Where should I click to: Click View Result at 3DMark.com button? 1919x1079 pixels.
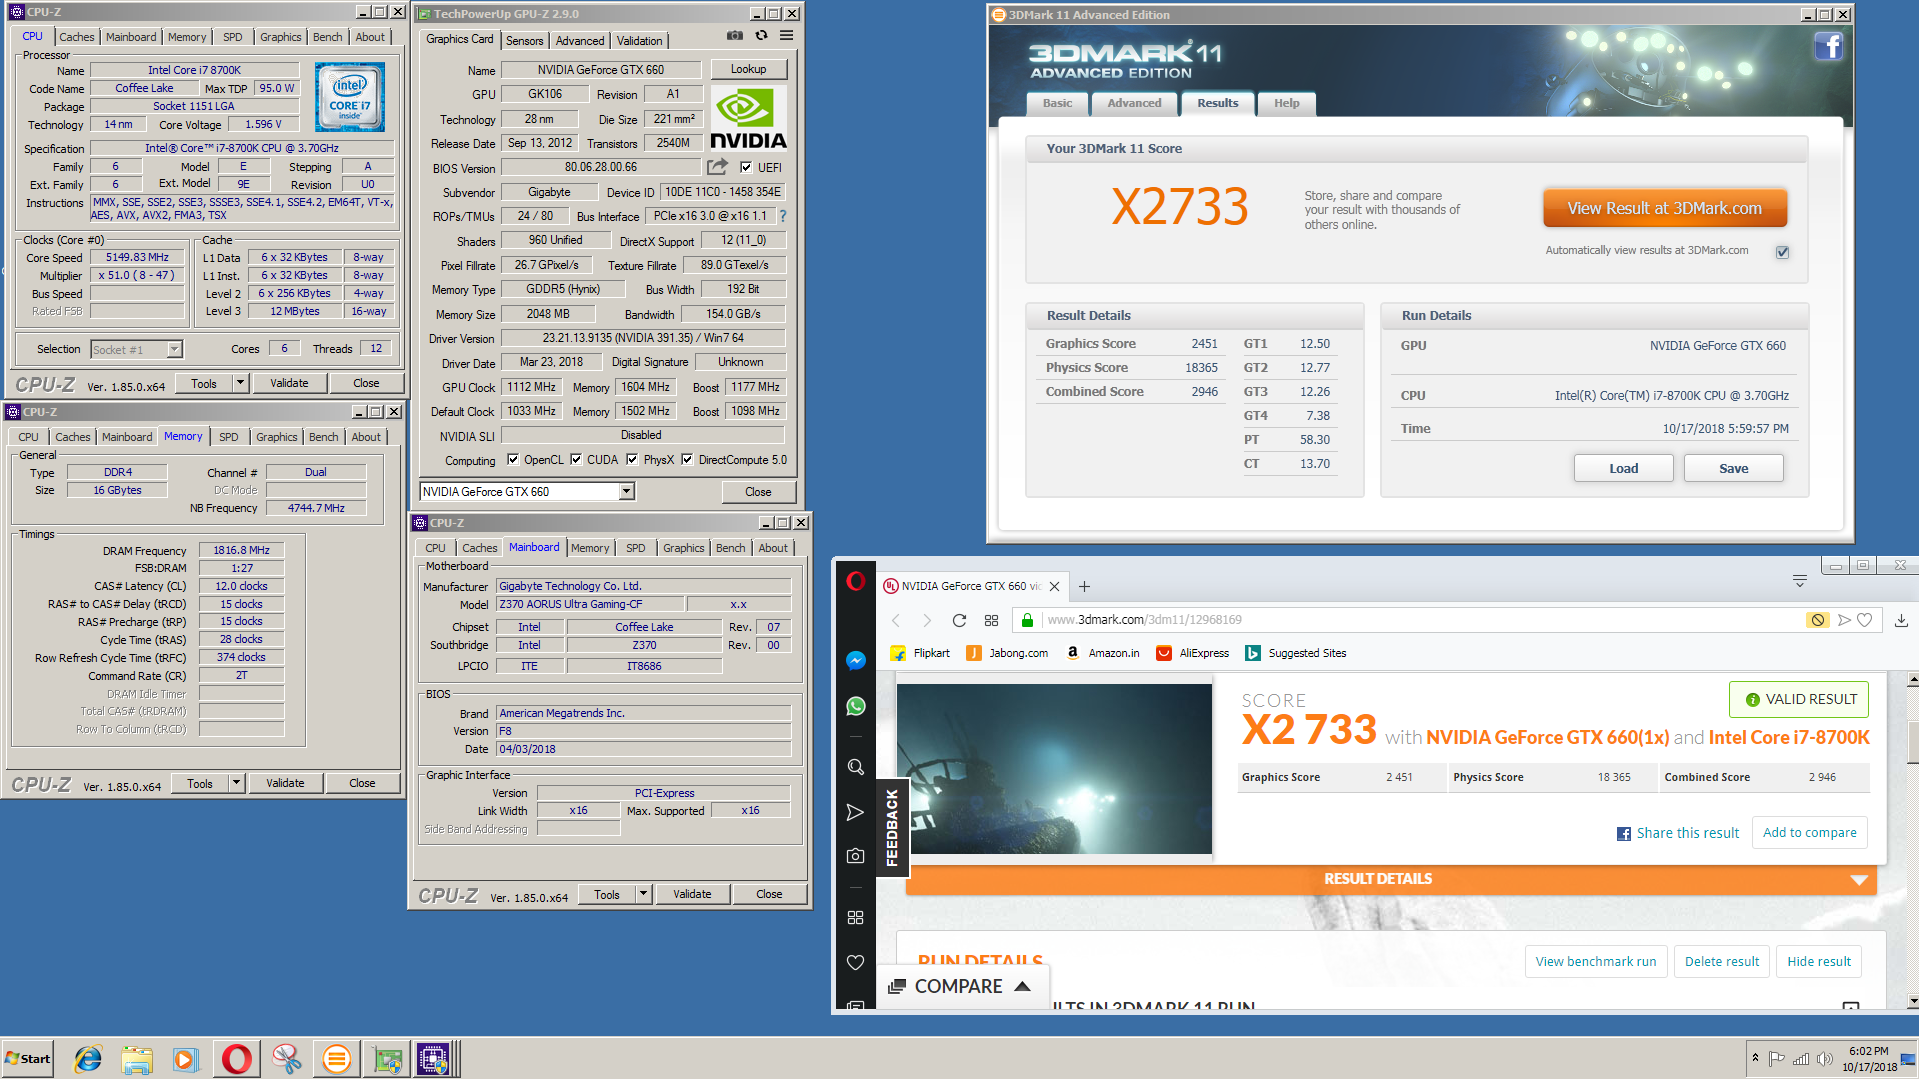[1664, 208]
